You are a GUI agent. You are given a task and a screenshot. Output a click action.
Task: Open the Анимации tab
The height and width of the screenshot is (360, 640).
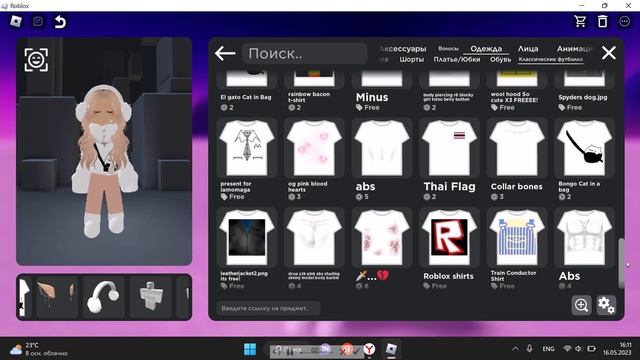574,49
